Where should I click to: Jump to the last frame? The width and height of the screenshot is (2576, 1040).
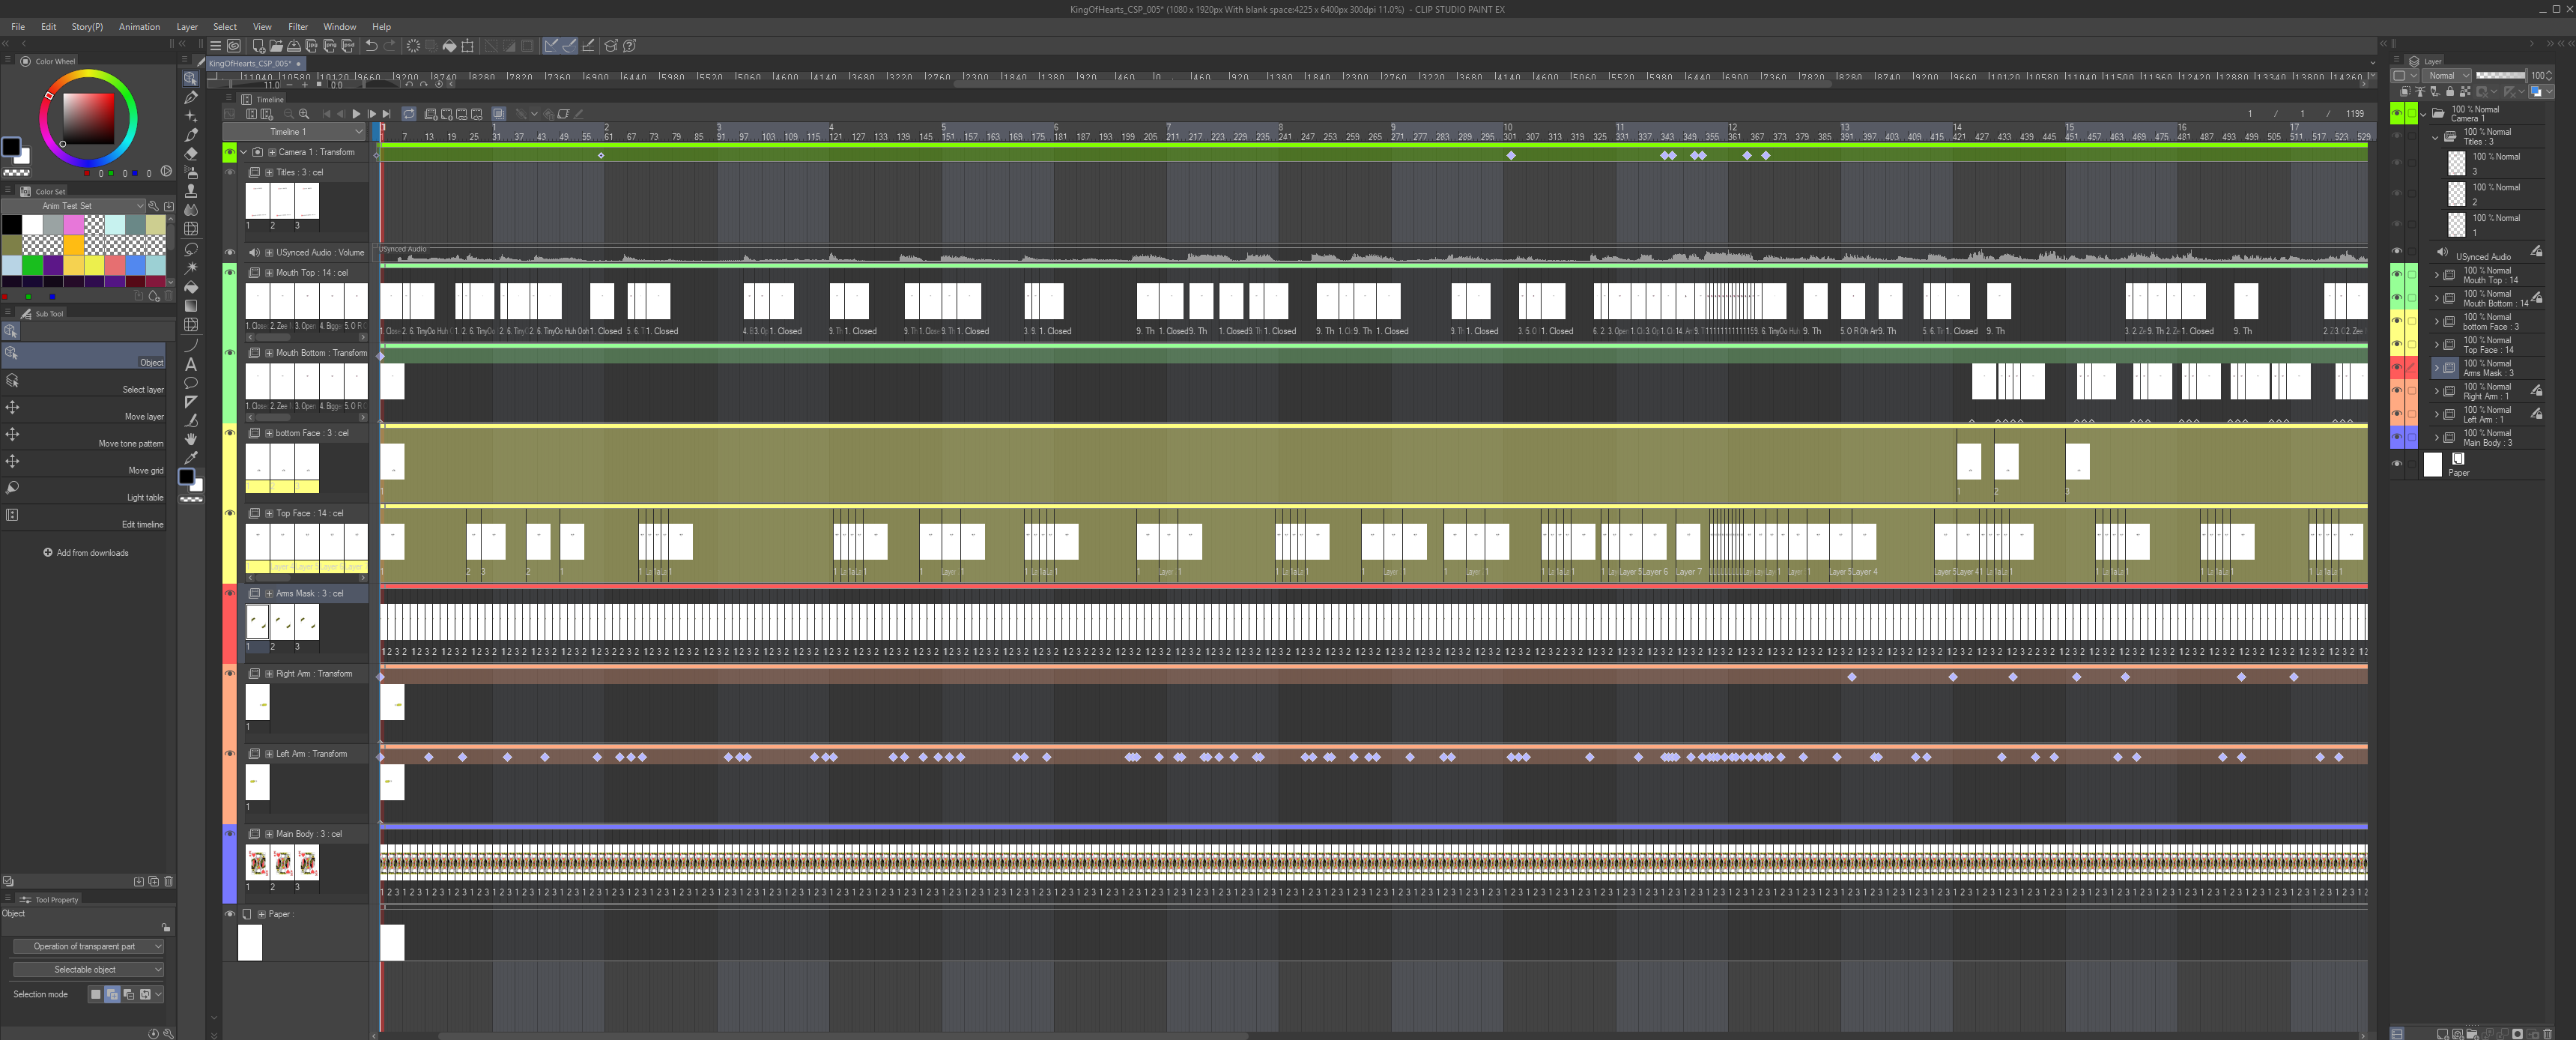coord(387,114)
